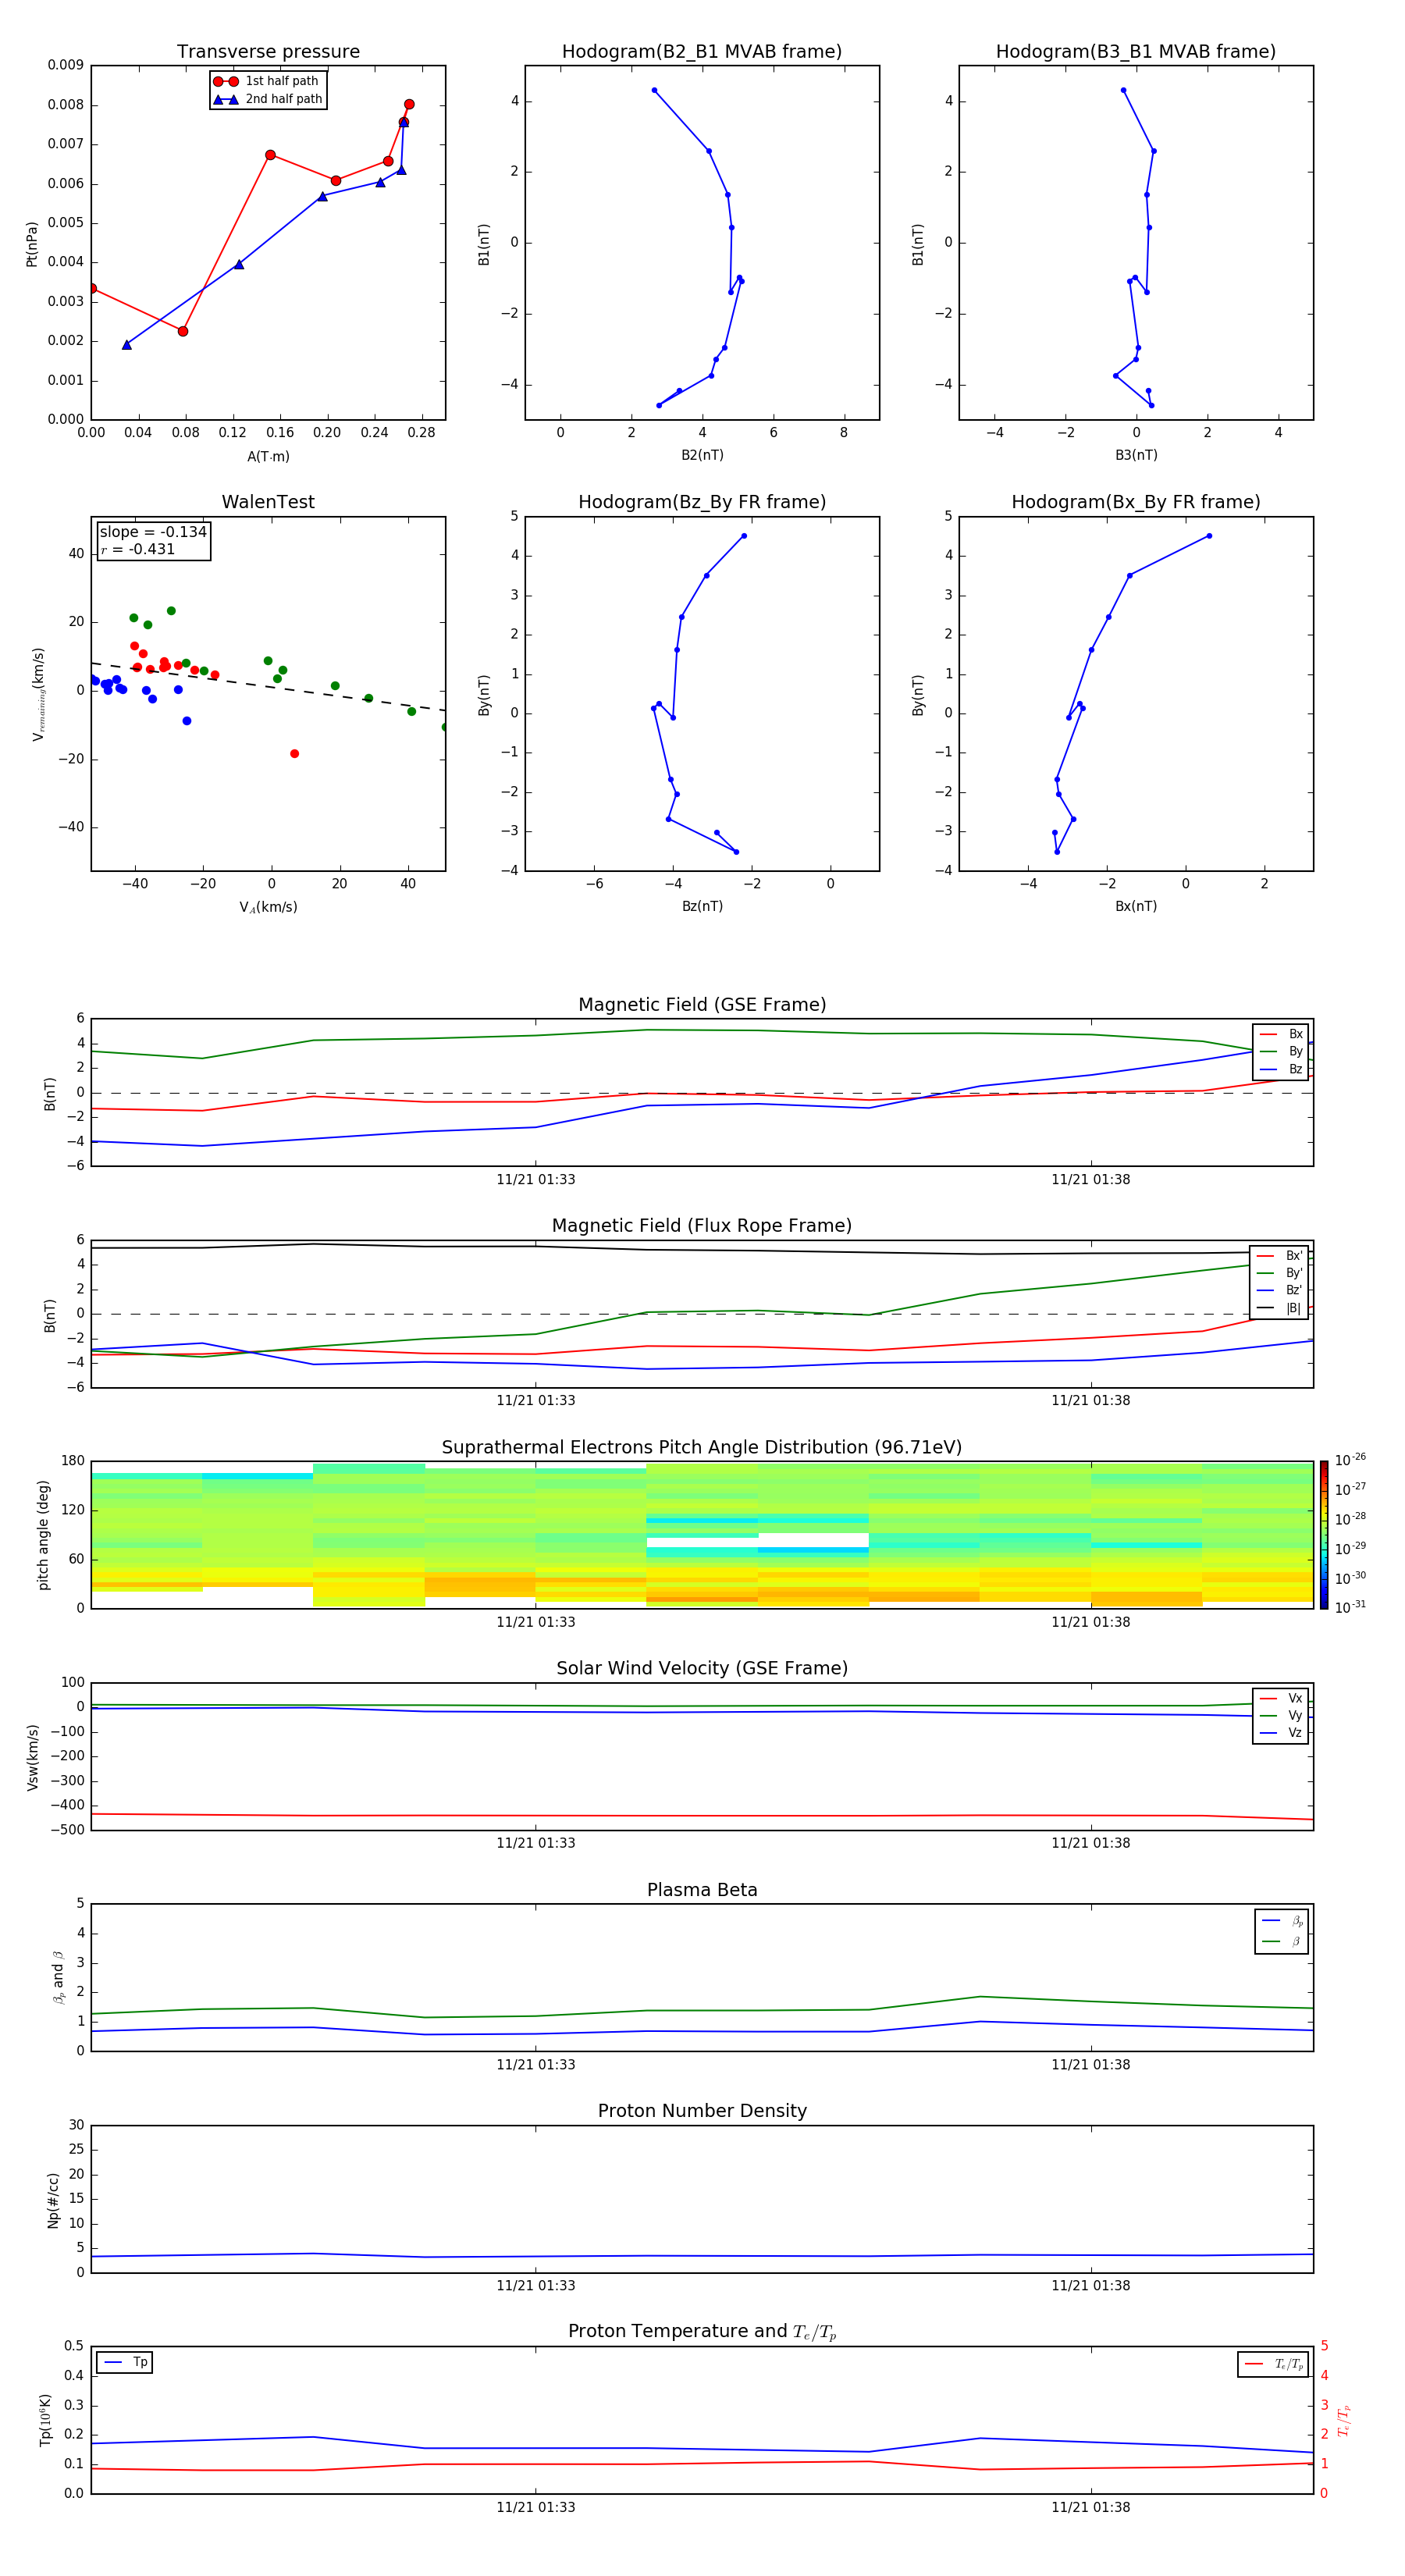1405x2576 pixels.
Task: Click the Bz(nT) x-axis label
Action: pos(702,906)
